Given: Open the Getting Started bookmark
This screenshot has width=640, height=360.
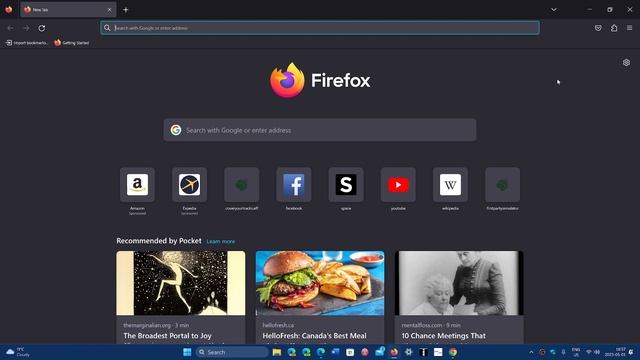Looking at the screenshot, I should (x=72, y=43).
